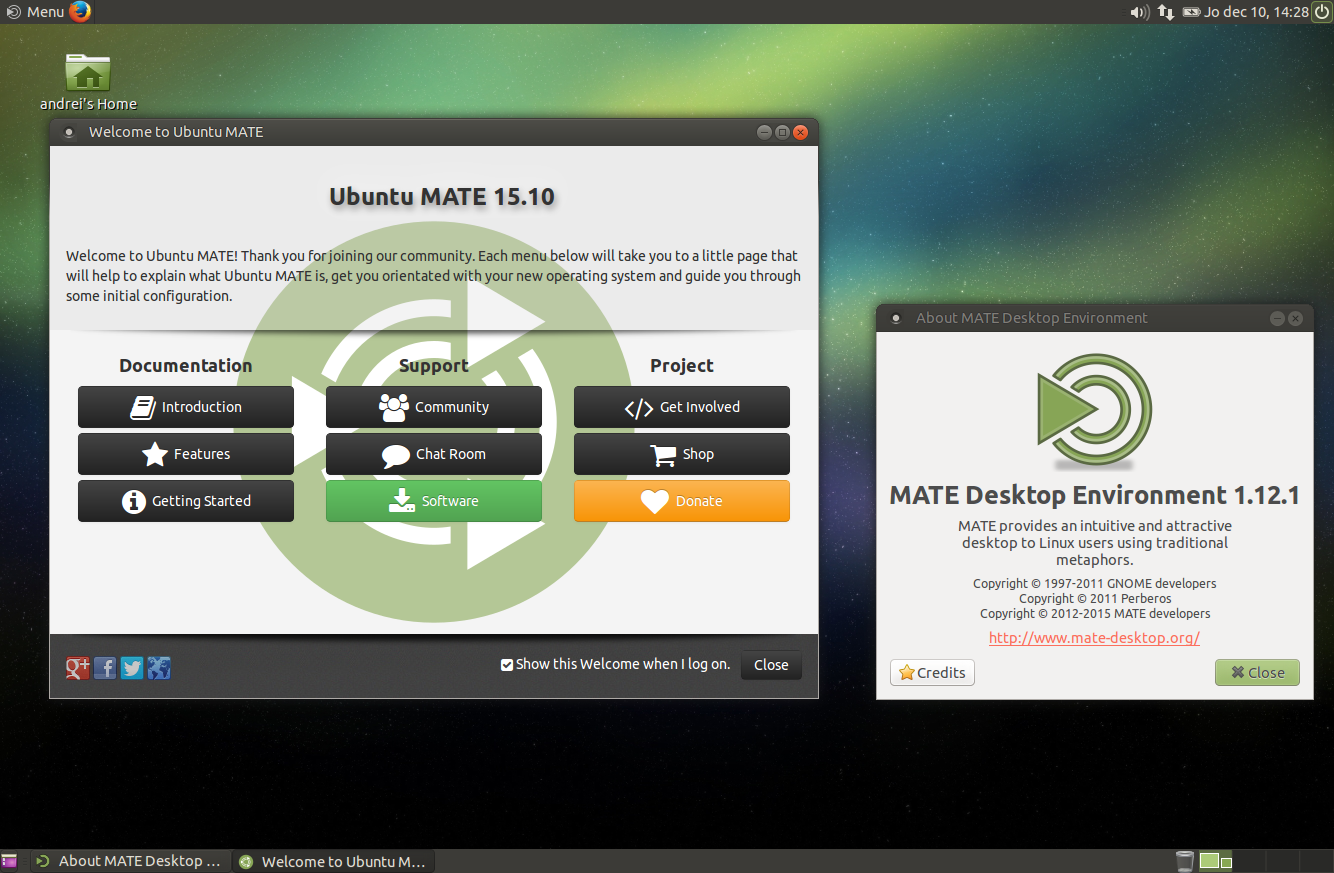Open the world map website icon
Screen dimensions: 1334x873
[x=159, y=668]
